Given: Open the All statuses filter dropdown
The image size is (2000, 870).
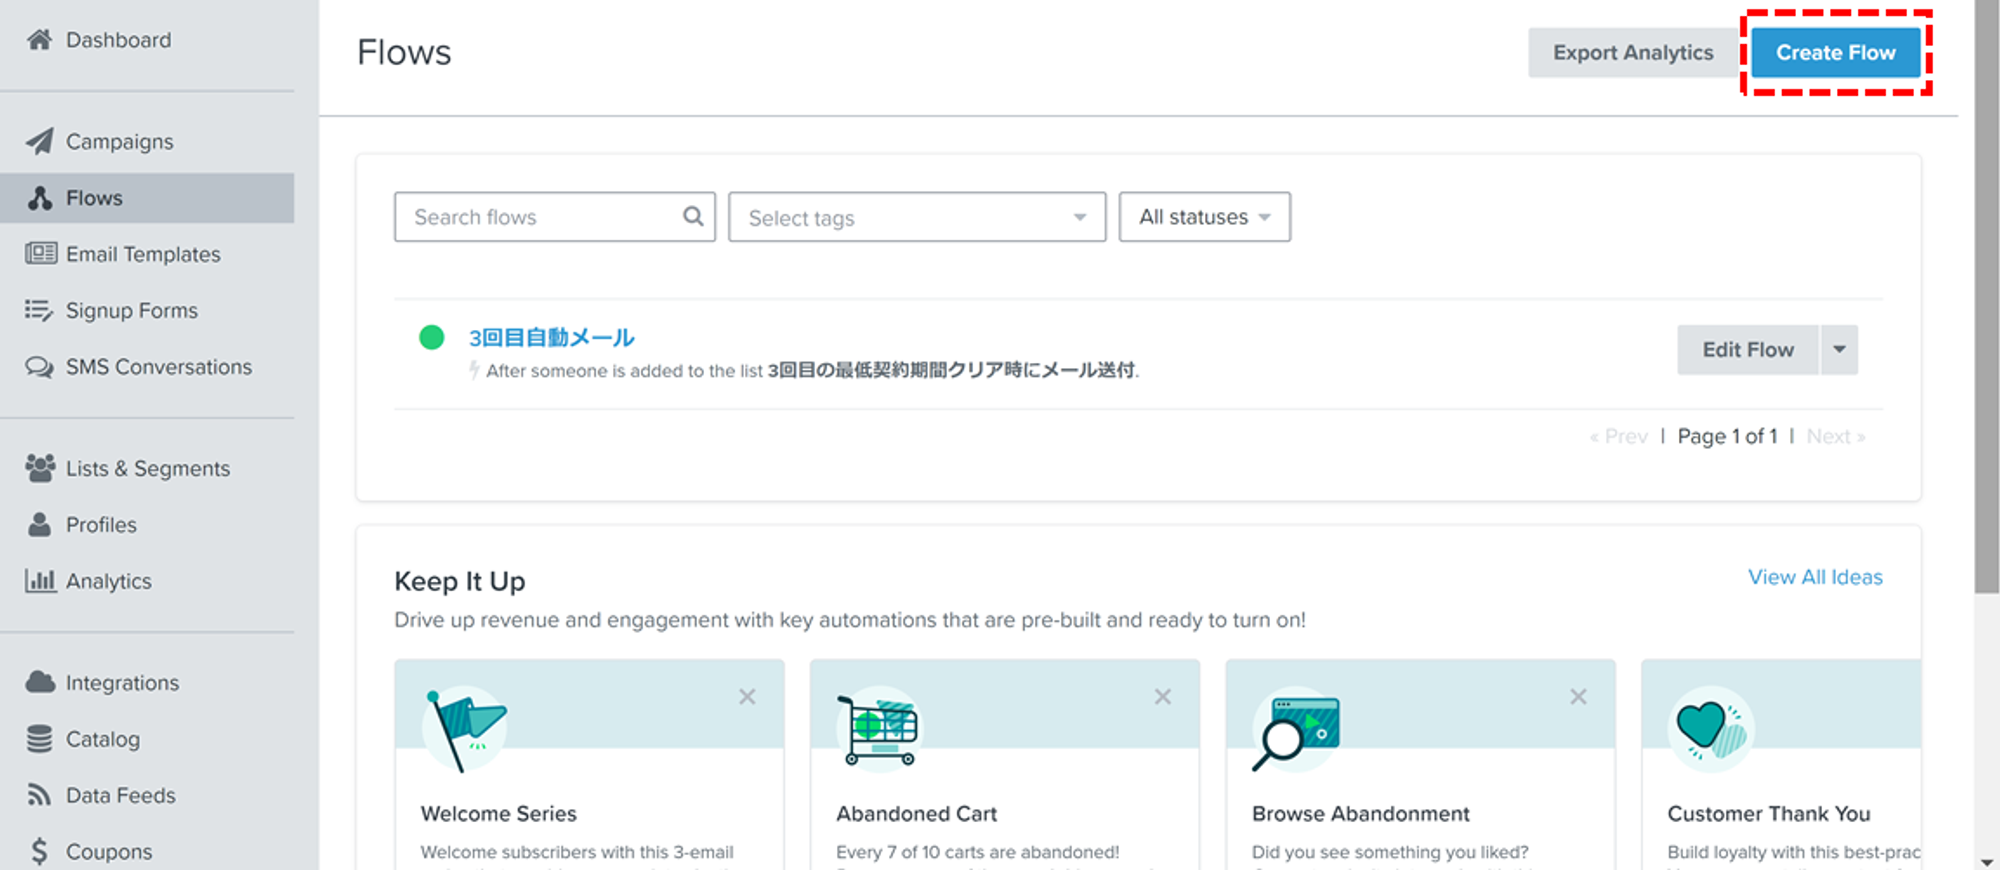Looking at the screenshot, I should [1204, 217].
